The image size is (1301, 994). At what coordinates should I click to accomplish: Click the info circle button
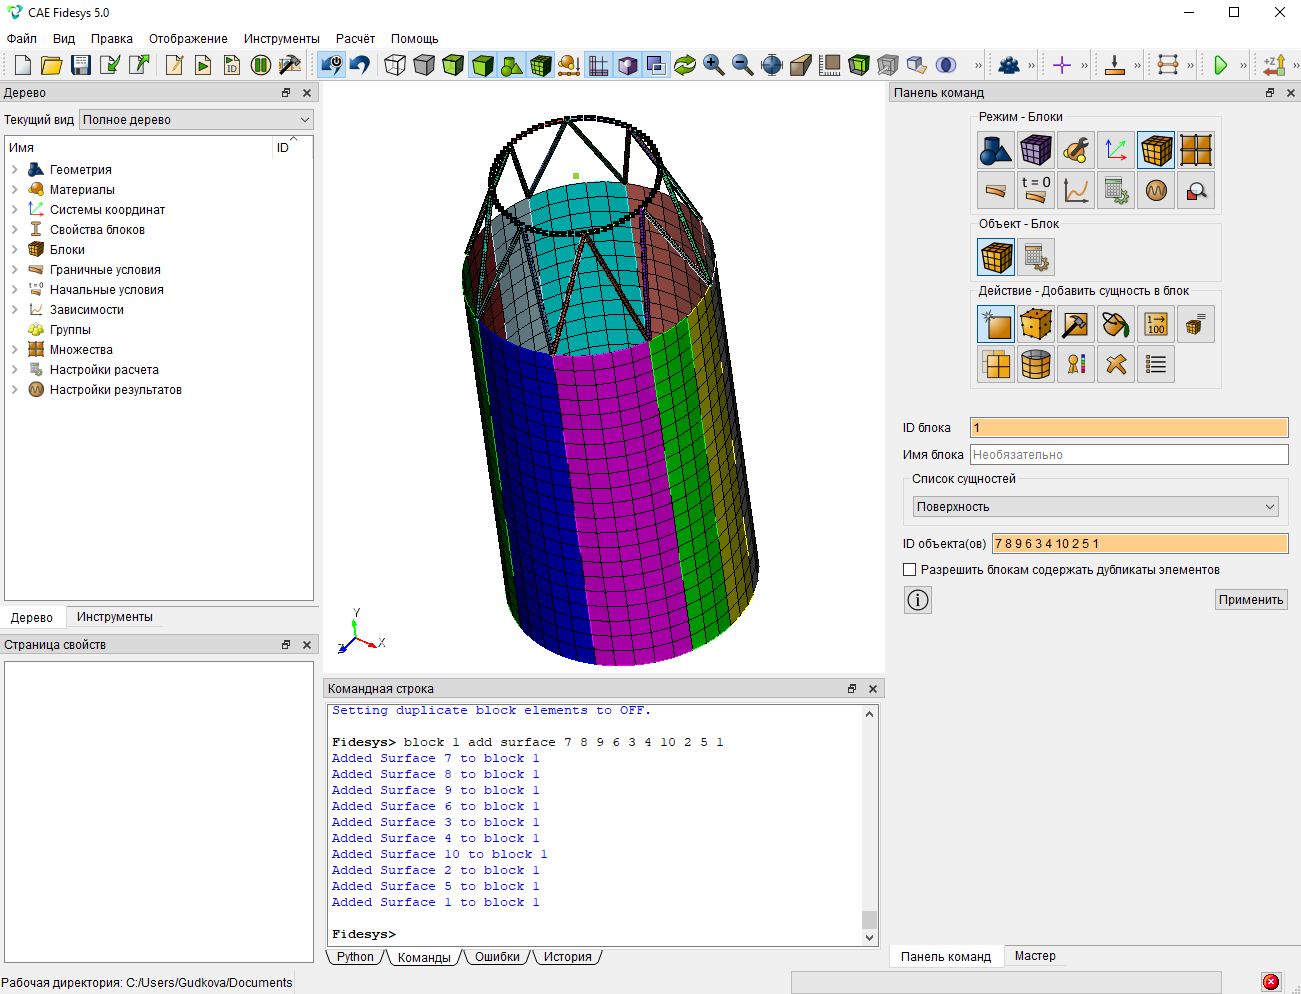point(918,600)
